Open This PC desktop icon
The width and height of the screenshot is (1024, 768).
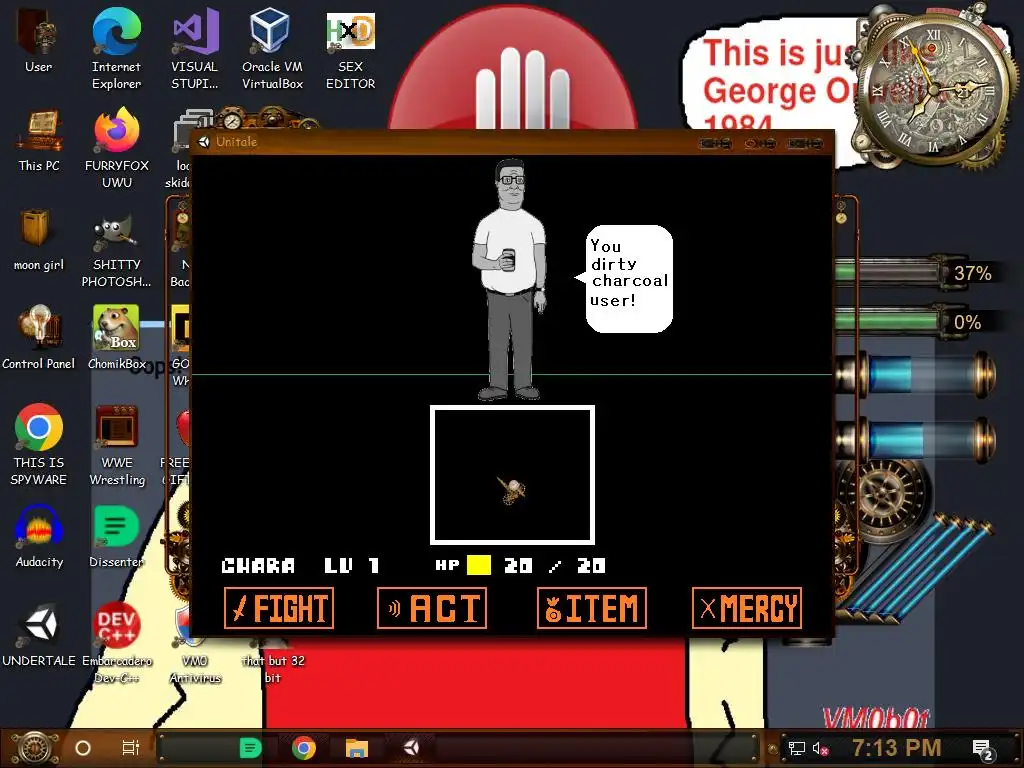[x=39, y=140]
